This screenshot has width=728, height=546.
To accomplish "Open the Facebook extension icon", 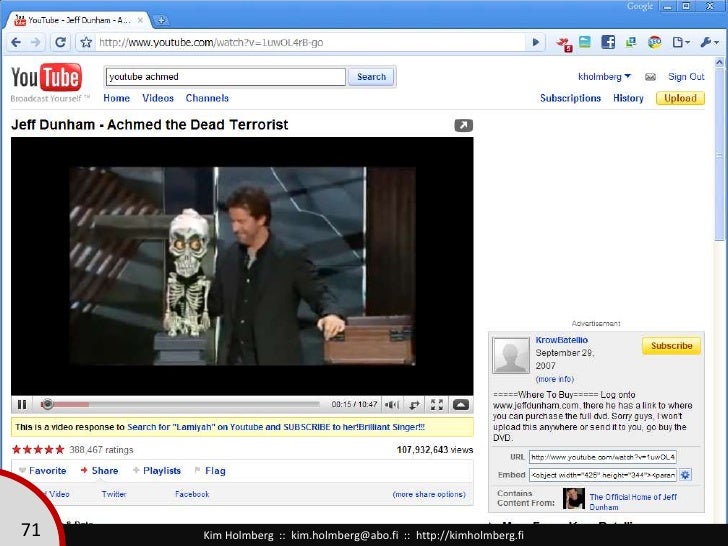I will pyautogui.click(x=608, y=42).
